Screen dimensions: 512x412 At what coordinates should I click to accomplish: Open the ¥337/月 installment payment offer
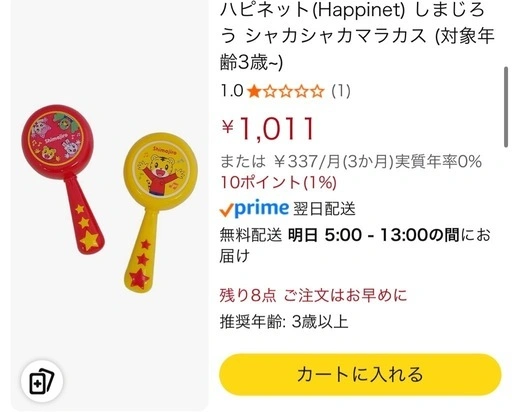pos(351,162)
